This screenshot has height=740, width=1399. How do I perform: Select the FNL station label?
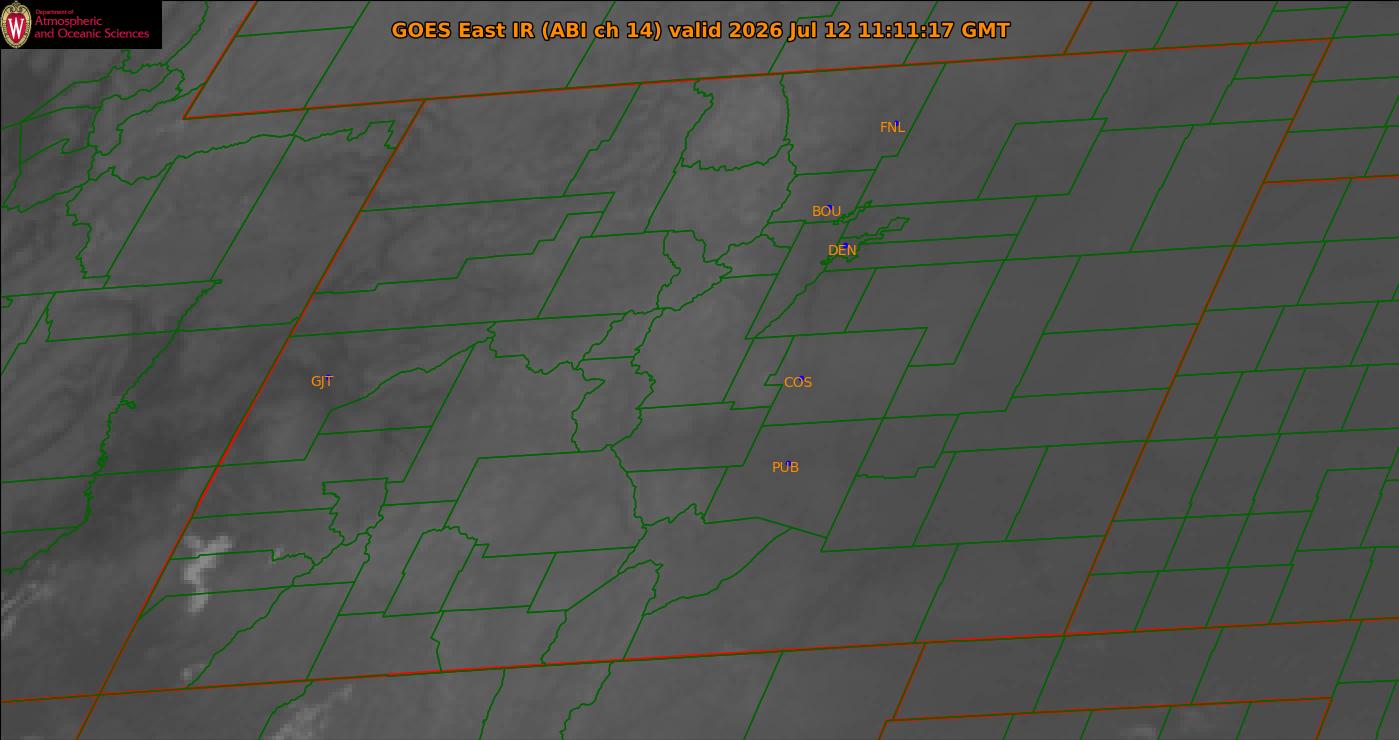point(892,127)
